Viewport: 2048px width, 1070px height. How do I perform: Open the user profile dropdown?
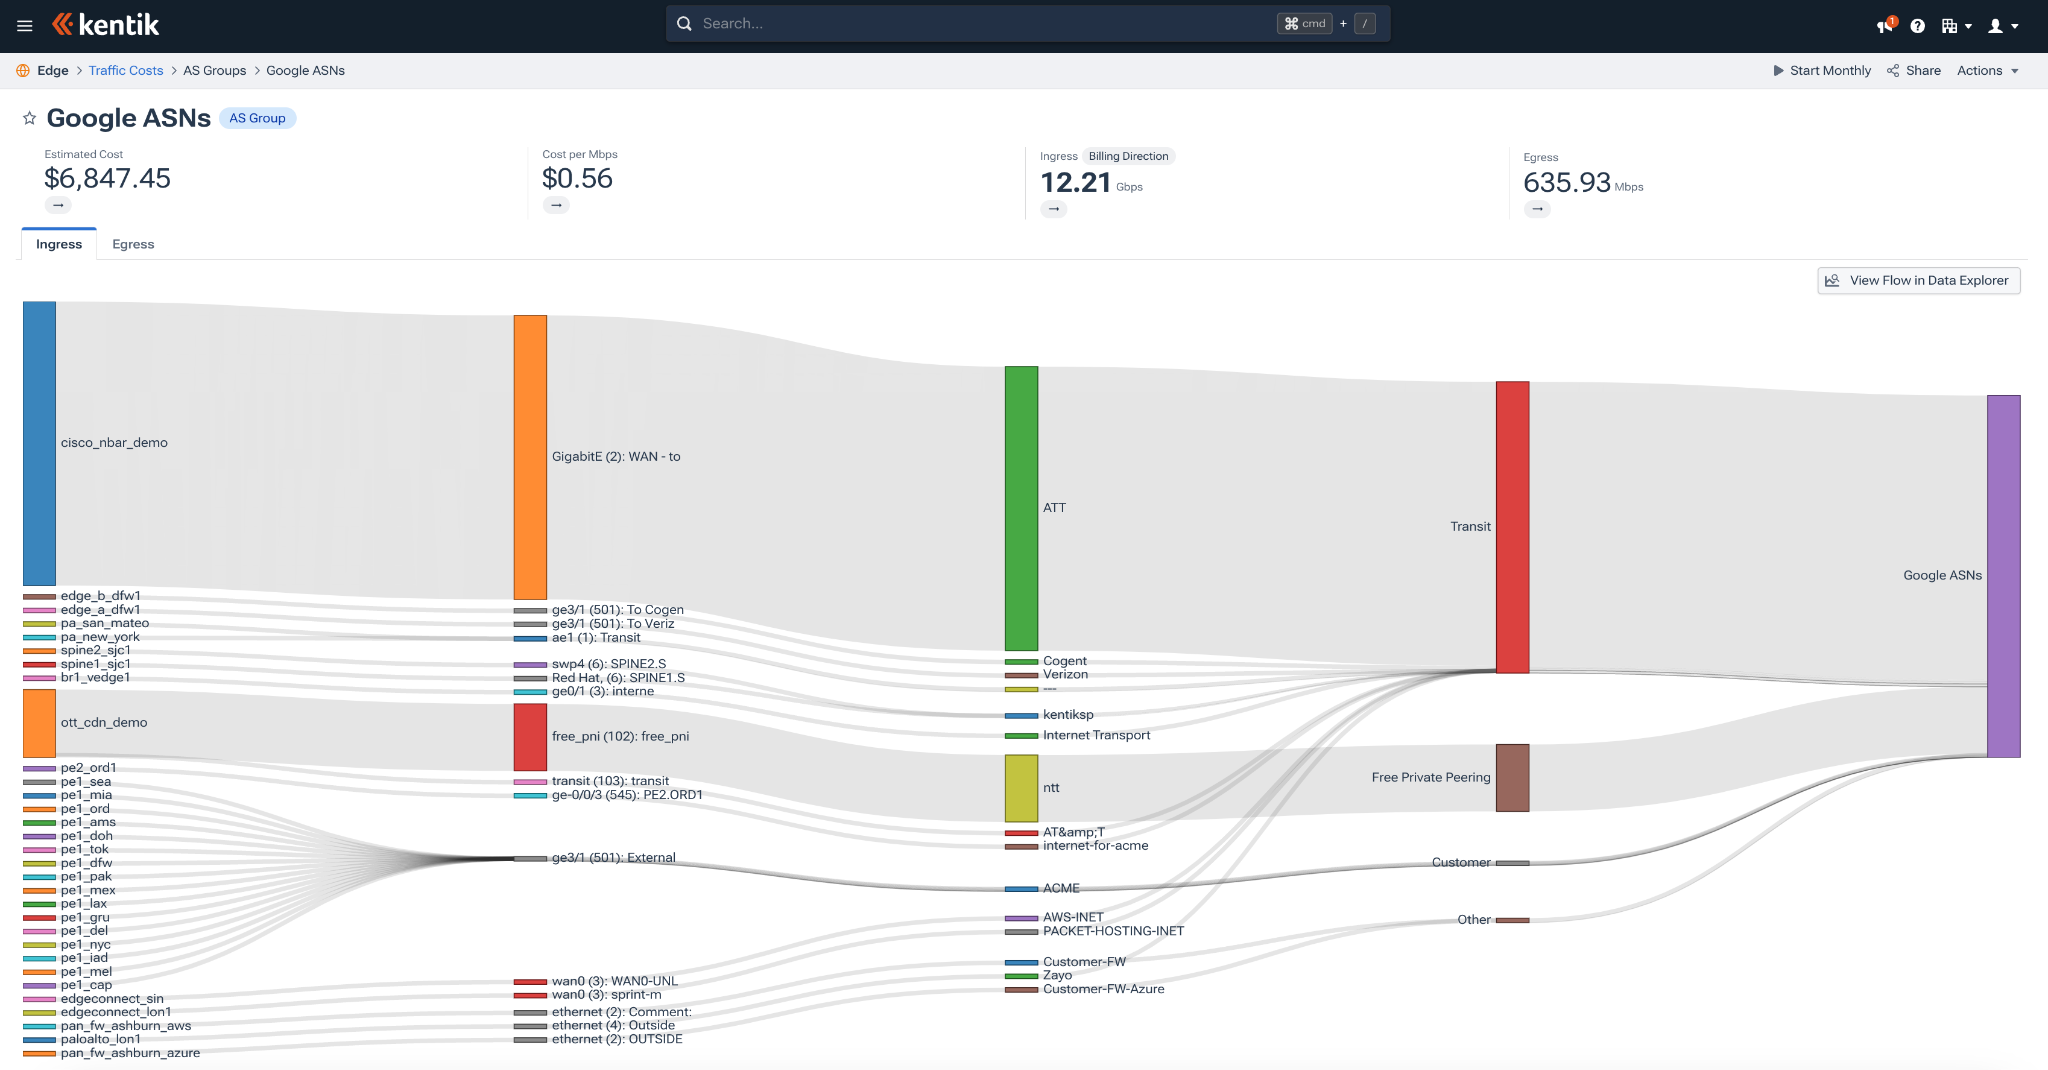(2002, 26)
